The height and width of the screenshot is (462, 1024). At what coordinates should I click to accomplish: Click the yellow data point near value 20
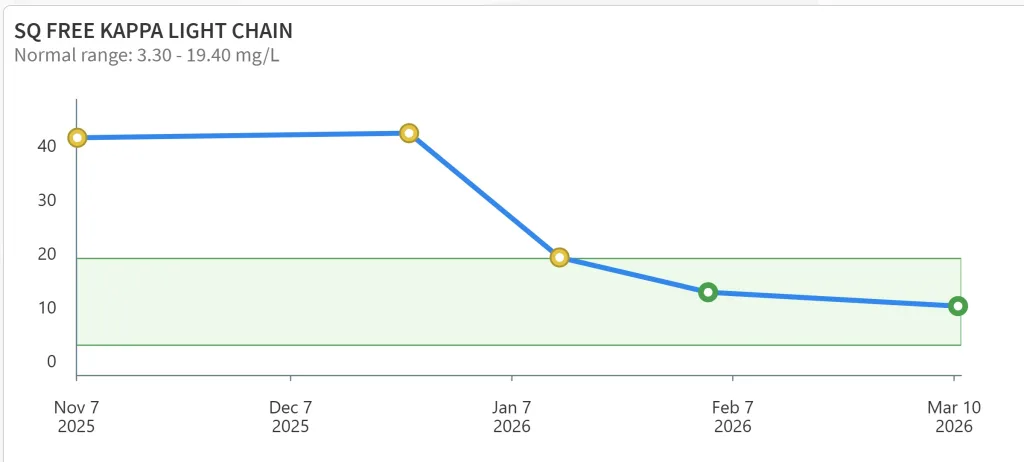tap(560, 257)
